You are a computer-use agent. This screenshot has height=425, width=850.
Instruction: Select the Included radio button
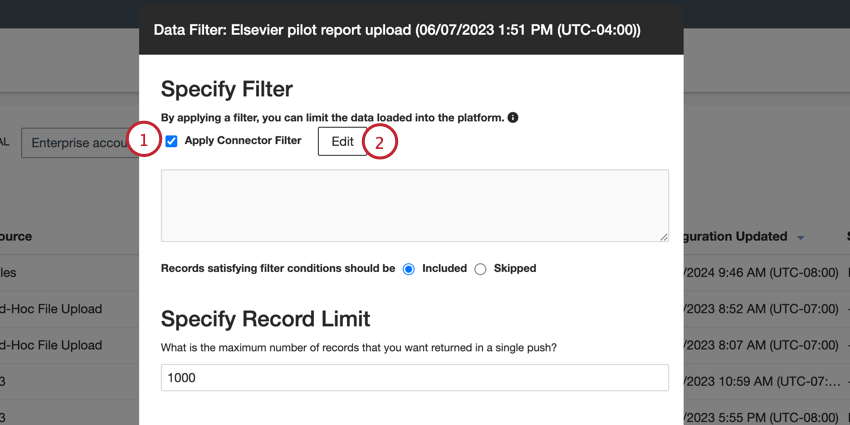point(408,269)
